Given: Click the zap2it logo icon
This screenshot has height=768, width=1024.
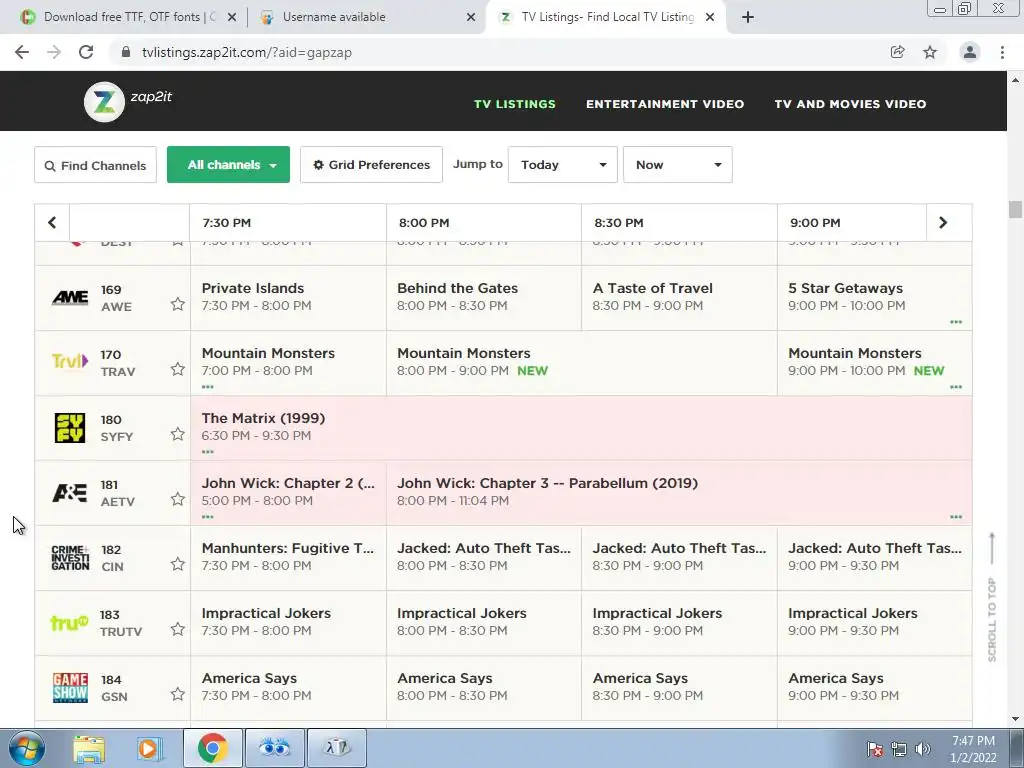Looking at the screenshot, I should click(104, 102).
